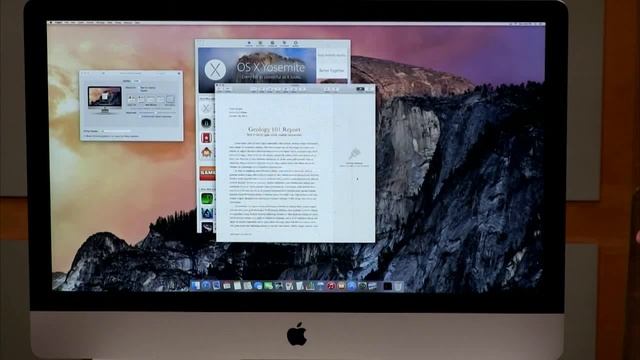Switch to Featured tab in App Store
The width and height of the screenshot is (640, 360).
[x=249, y=43]
